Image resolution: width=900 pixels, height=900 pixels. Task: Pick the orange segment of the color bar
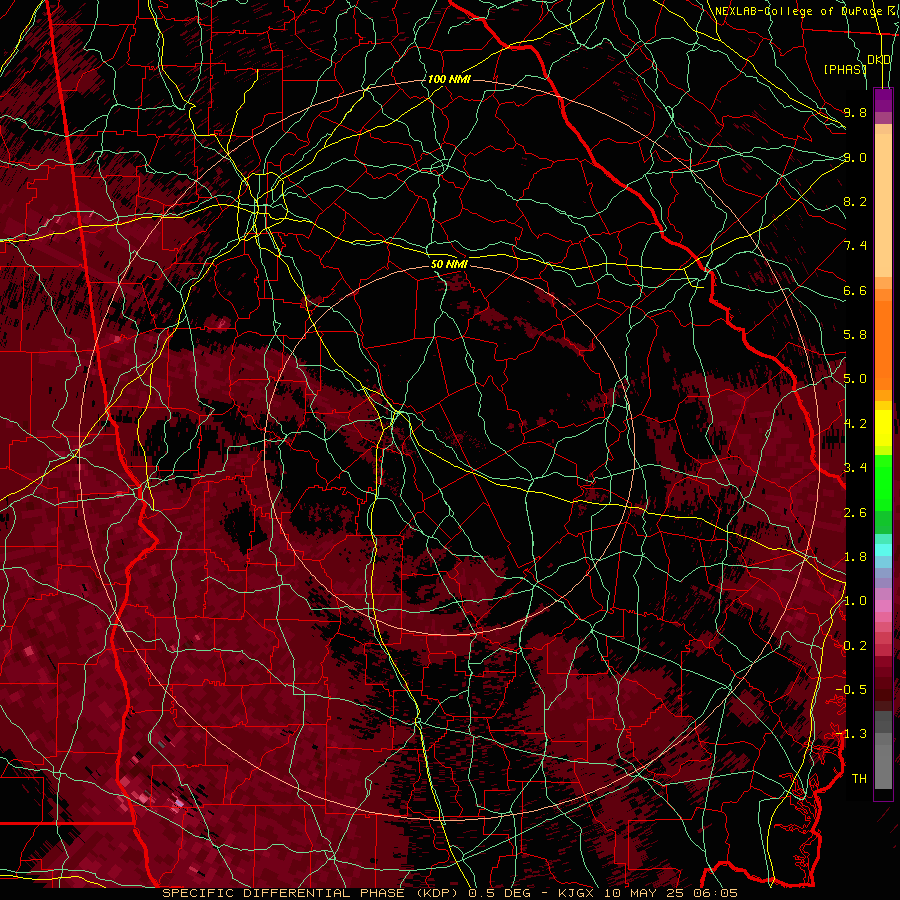tap(883, 344)
